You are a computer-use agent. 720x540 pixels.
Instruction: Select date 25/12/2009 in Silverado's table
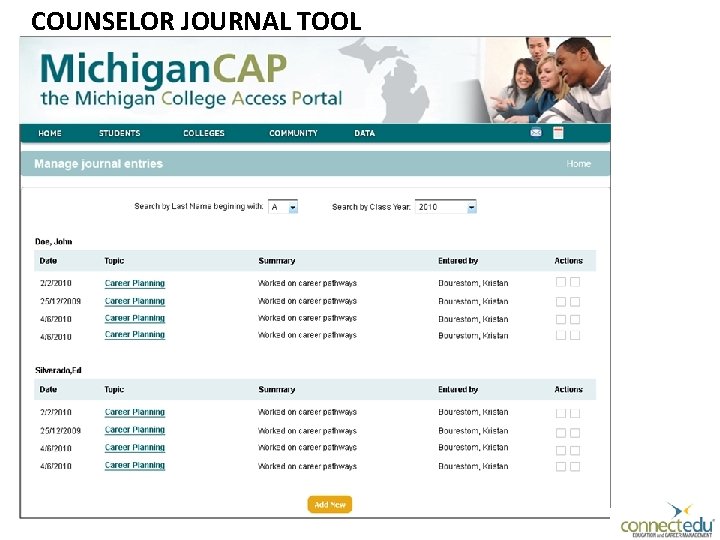click(60, 431)
